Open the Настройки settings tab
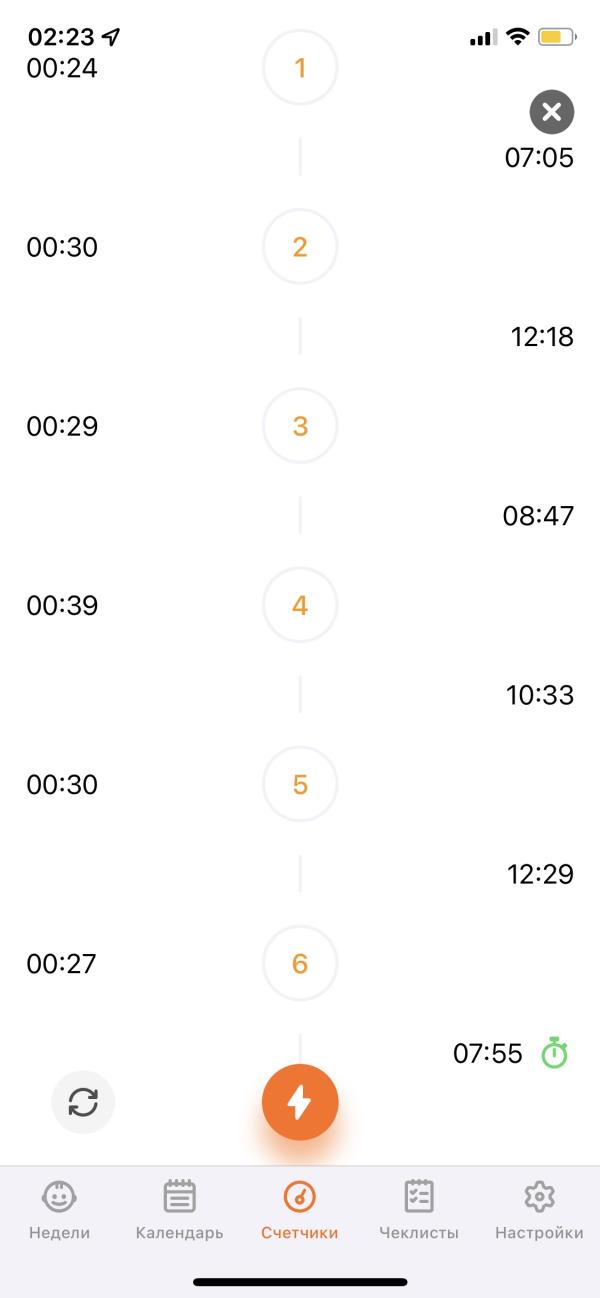This screenshot has width=600, height=1298. click(x=539, y=1208)
